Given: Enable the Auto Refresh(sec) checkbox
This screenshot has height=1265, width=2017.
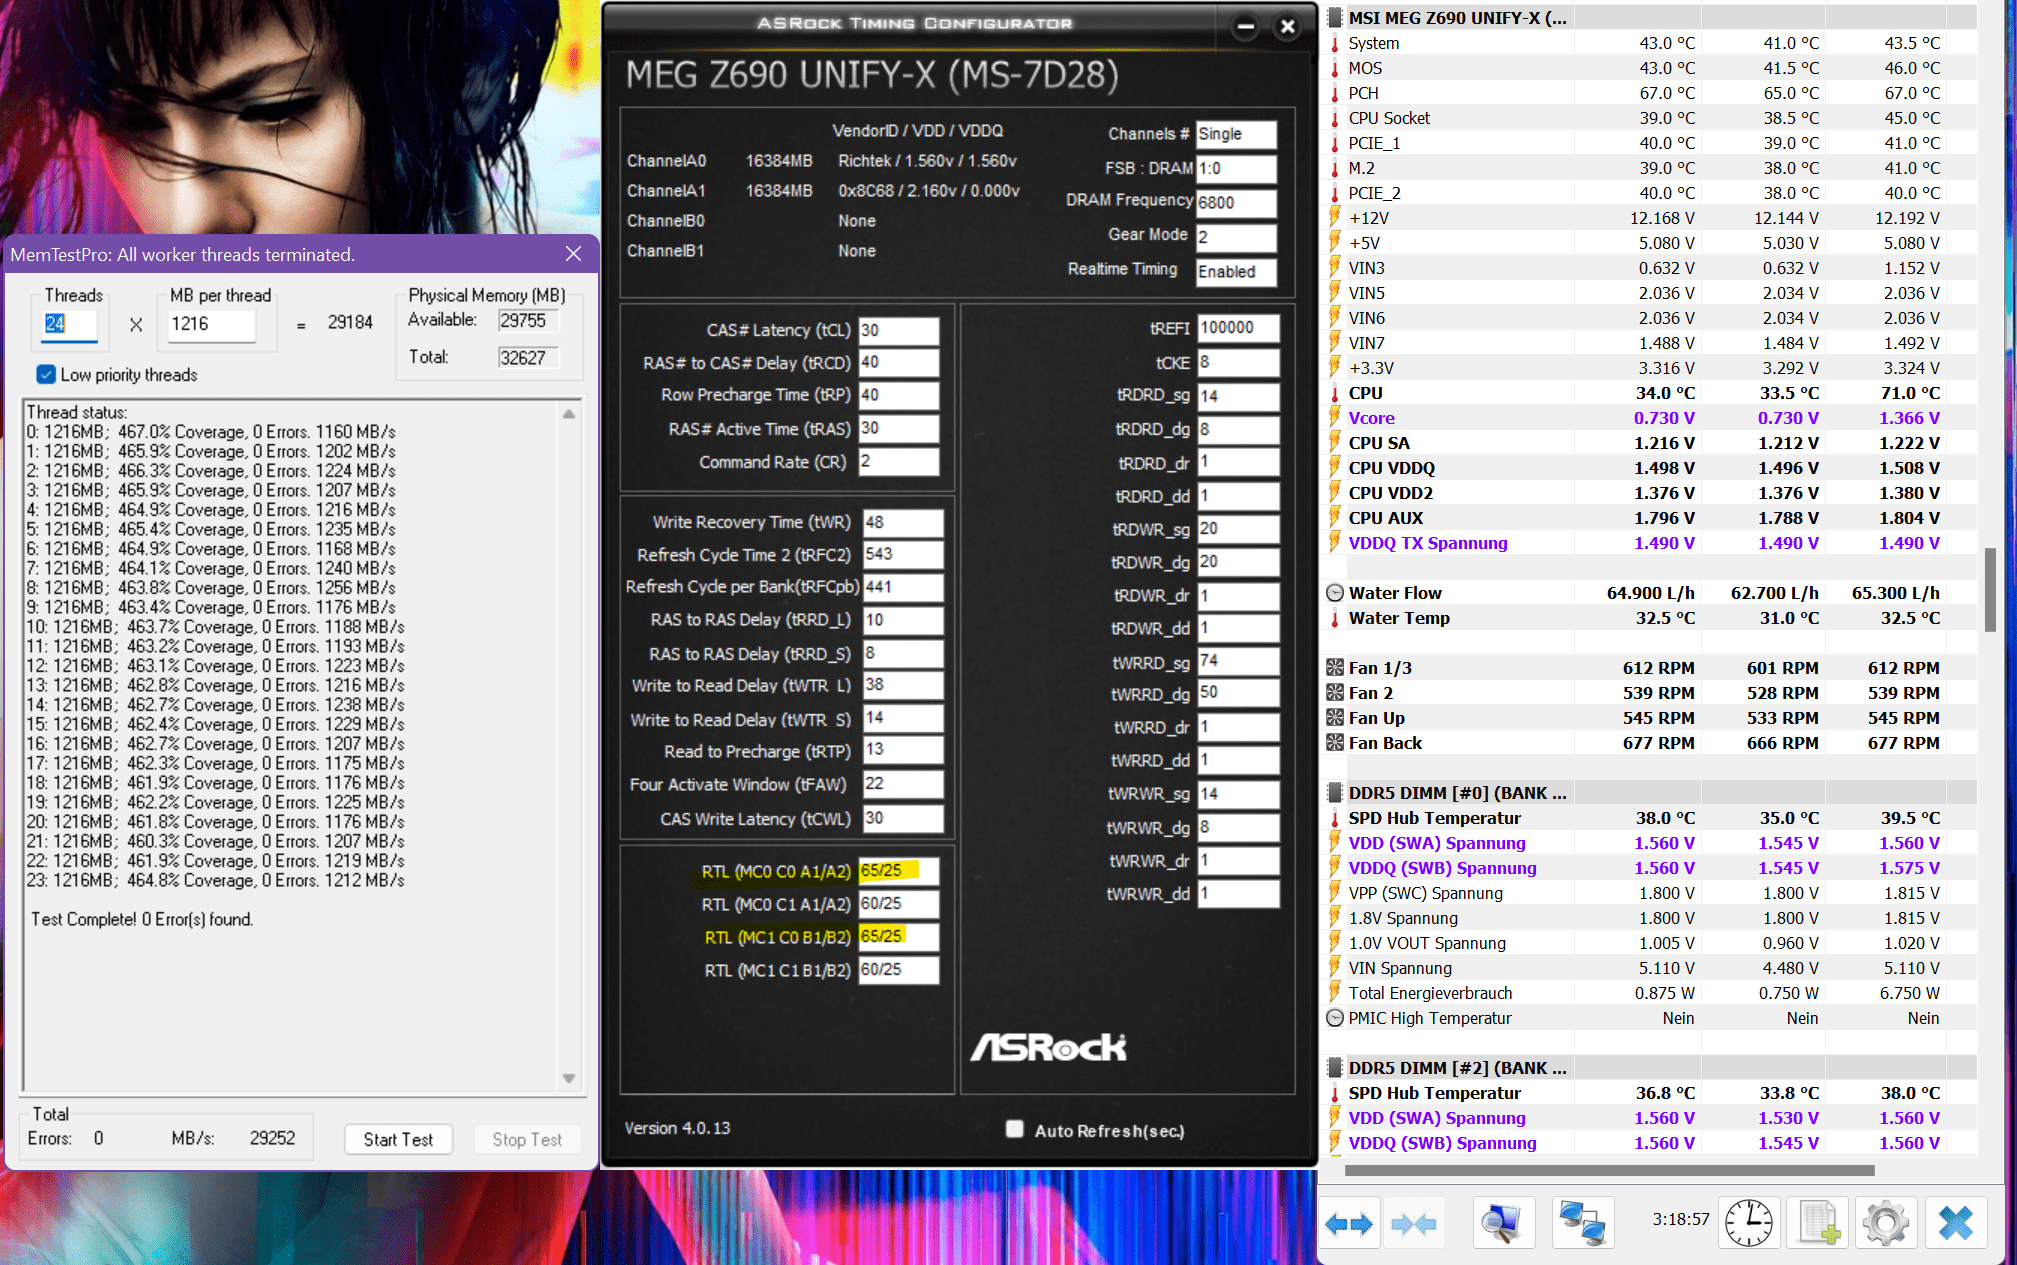Looking at the screenshot, I should pos(1015,1130).
